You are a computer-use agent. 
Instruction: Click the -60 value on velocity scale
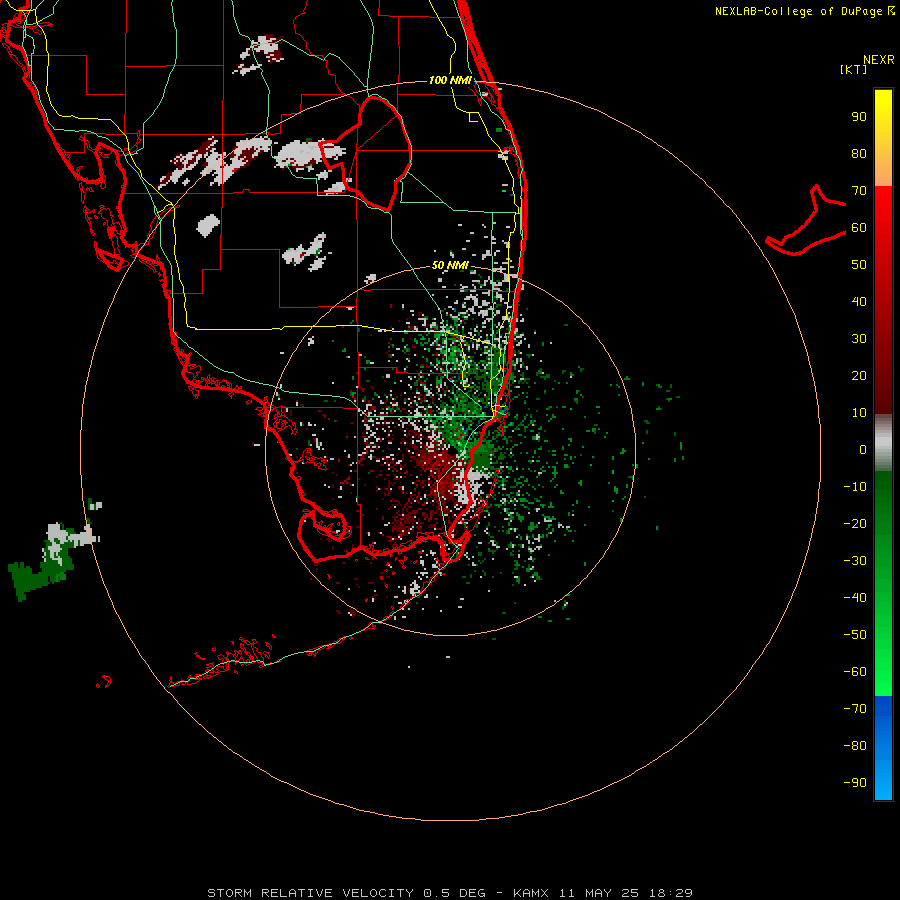pyautogui.click(x=855, y=672)
